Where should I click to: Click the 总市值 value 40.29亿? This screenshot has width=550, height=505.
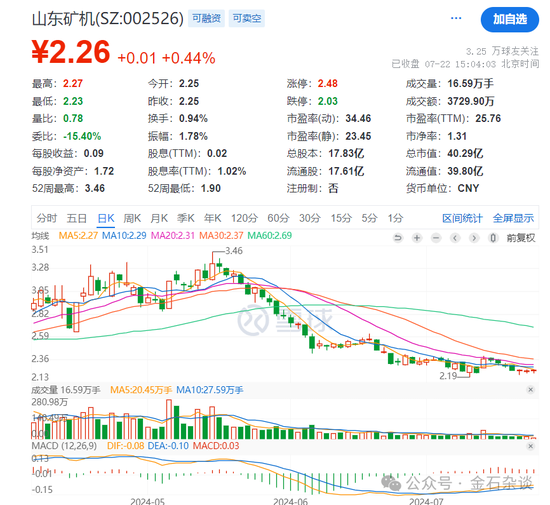[x=465, y=153]
